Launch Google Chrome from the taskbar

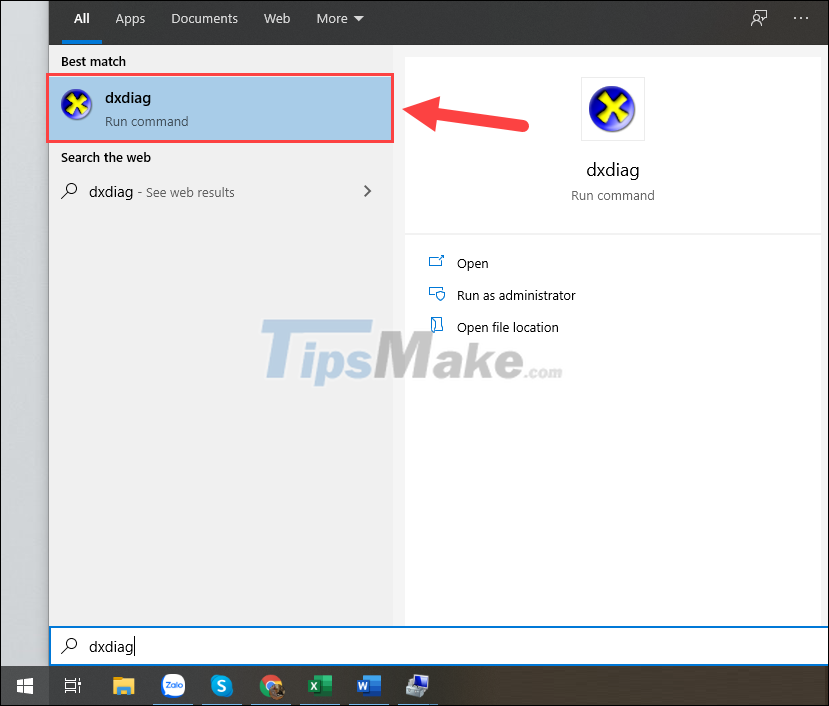(x=270, y=687)
